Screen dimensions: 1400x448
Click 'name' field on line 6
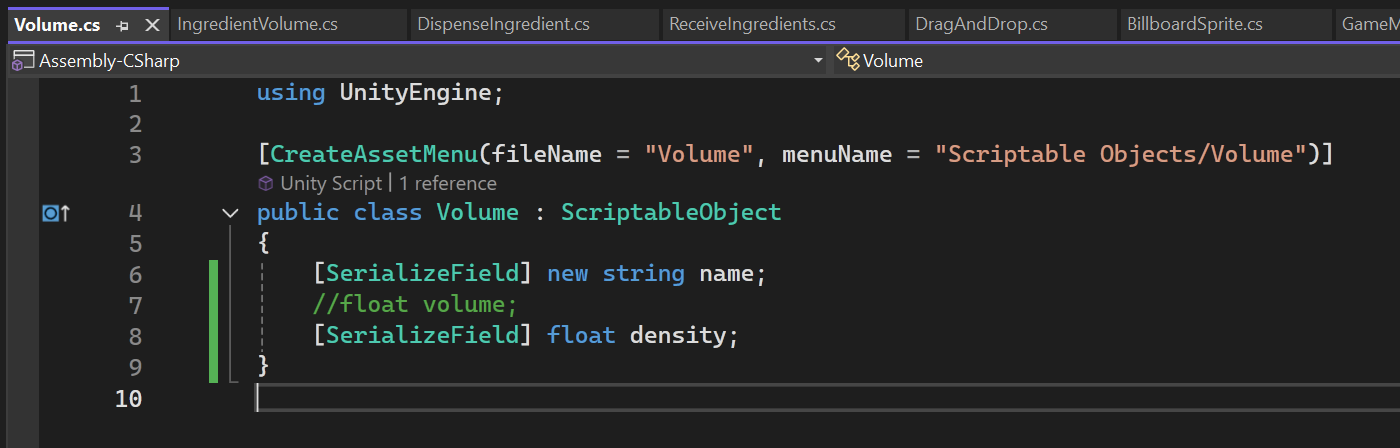(x=726, y=274)
